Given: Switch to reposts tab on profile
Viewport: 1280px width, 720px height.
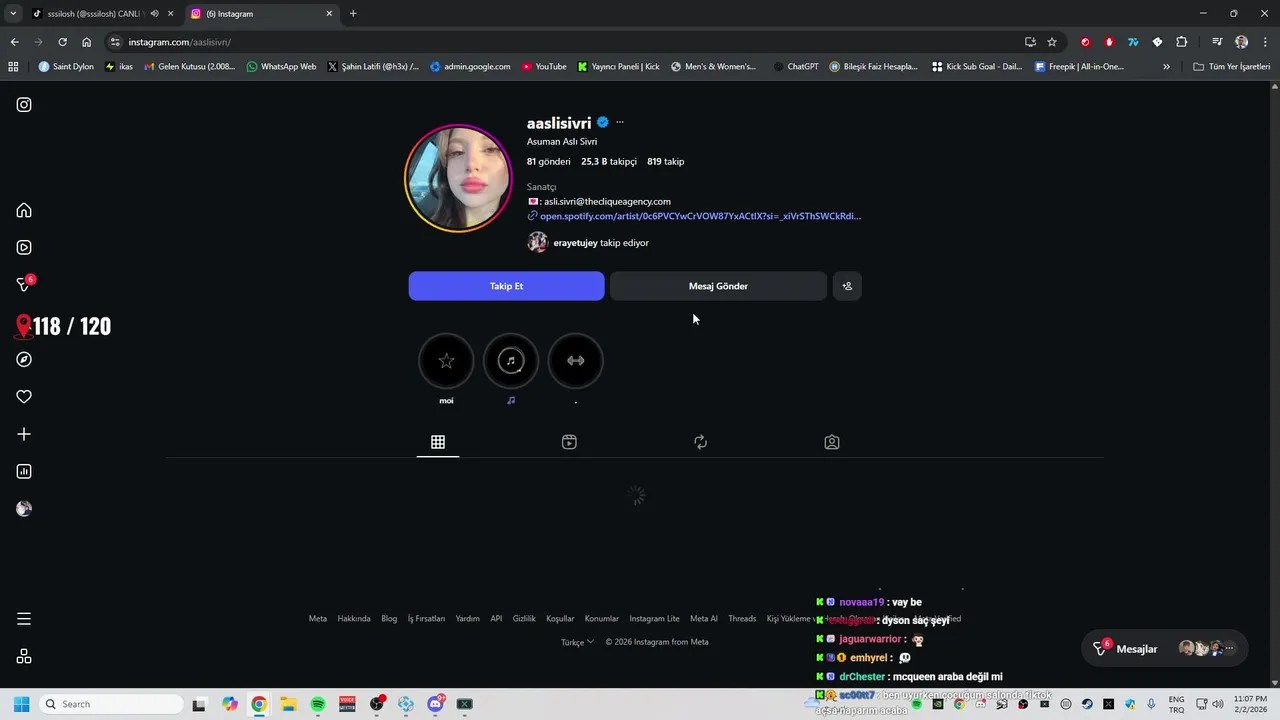Looking at the screenshot, I should 700,442.
